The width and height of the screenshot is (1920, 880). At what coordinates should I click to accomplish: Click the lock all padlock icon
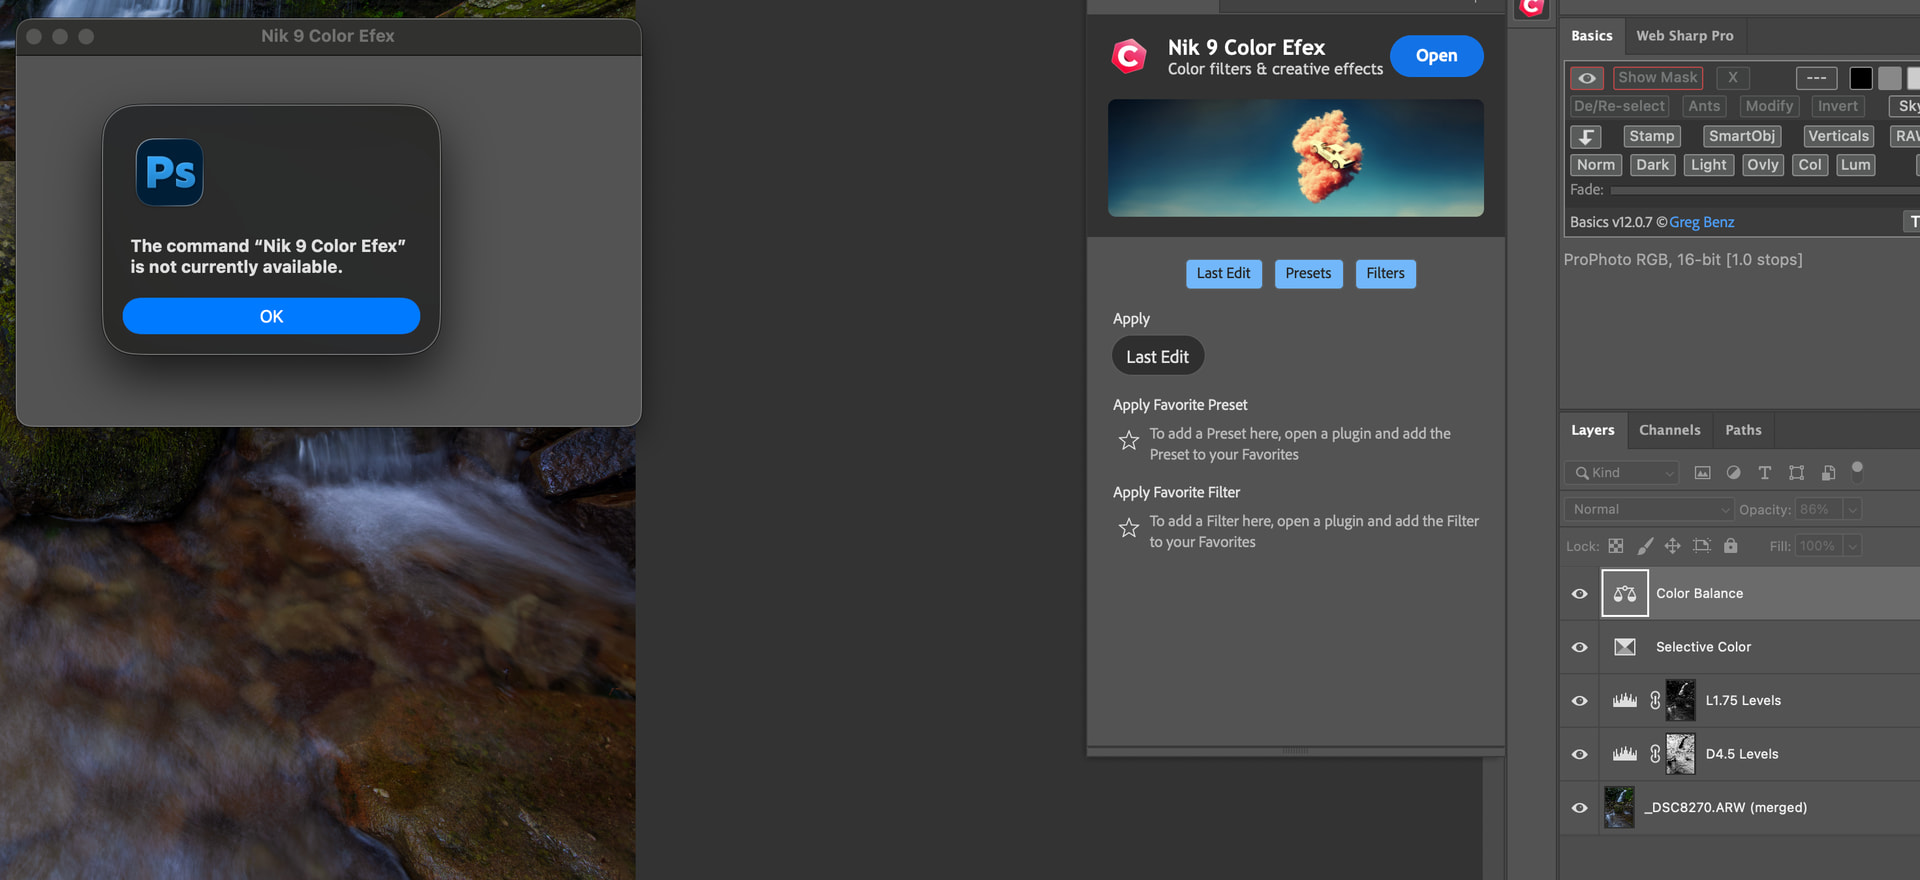1731,546
